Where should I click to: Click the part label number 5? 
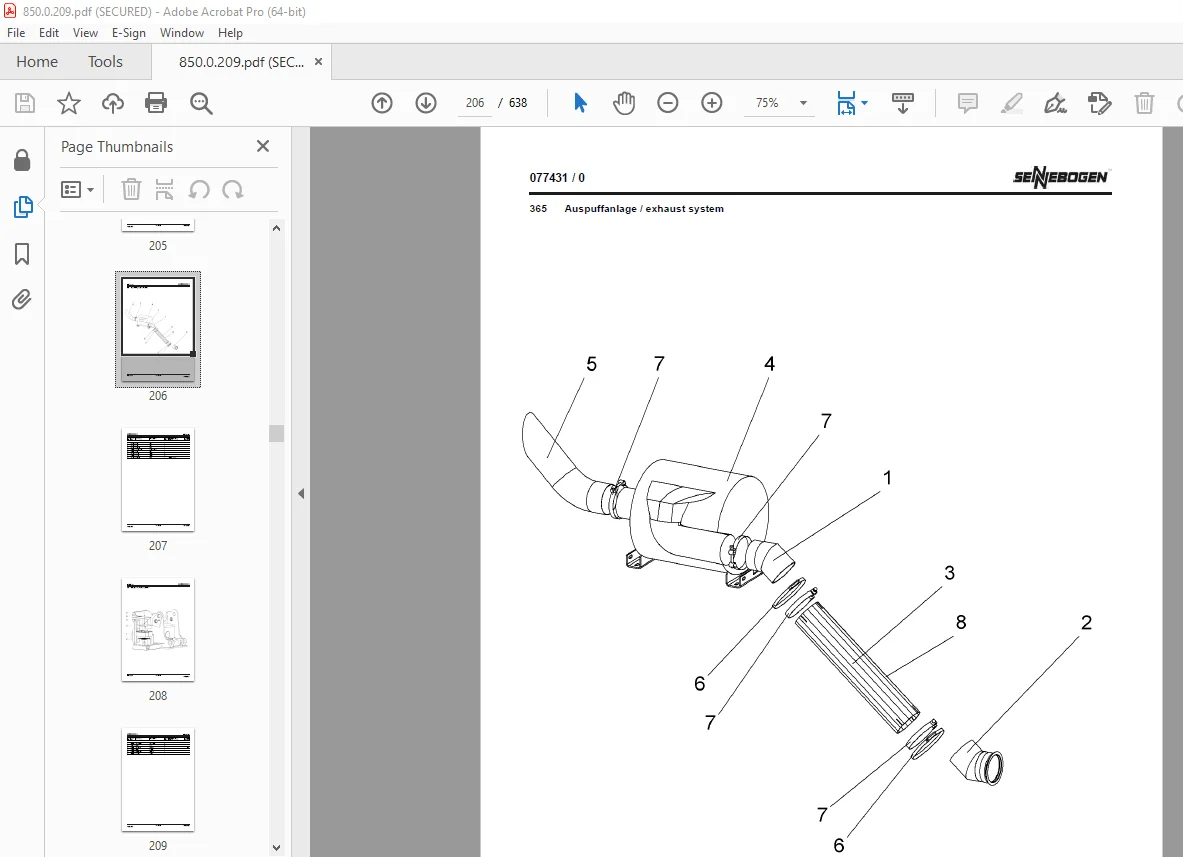click(x=592, y=364)
